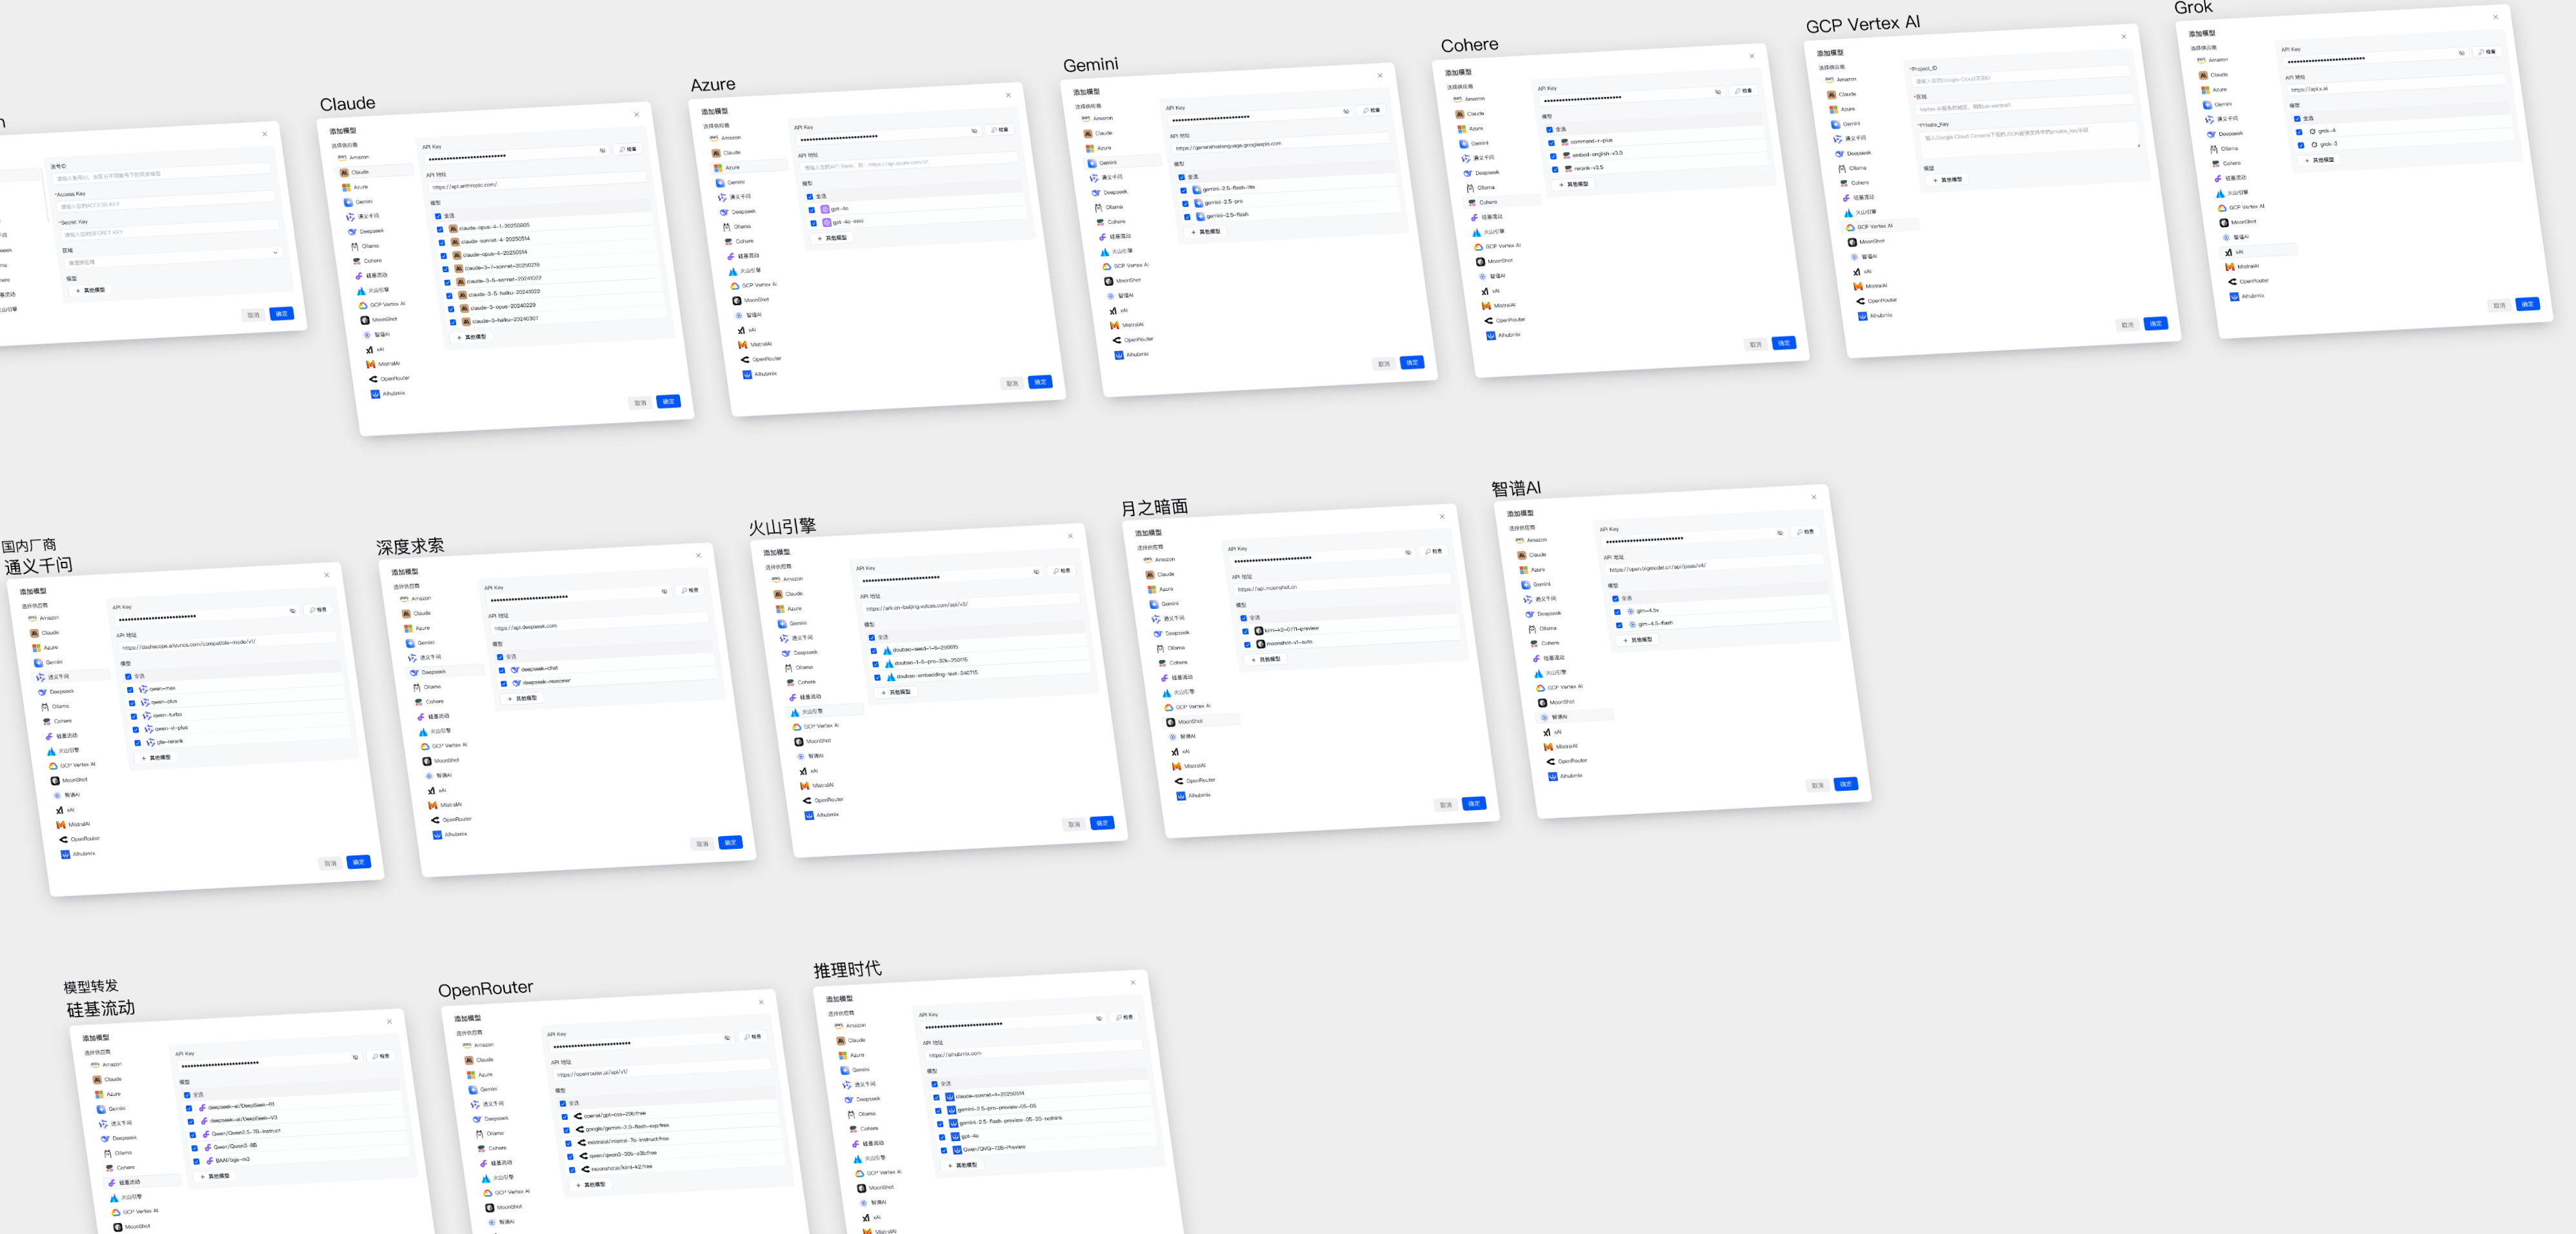Image resolution: width=2576 pixels, height=1234 pixels.
Task: Click + 其他模型 in the 深度求索 dialog
Action: [522, 698]
